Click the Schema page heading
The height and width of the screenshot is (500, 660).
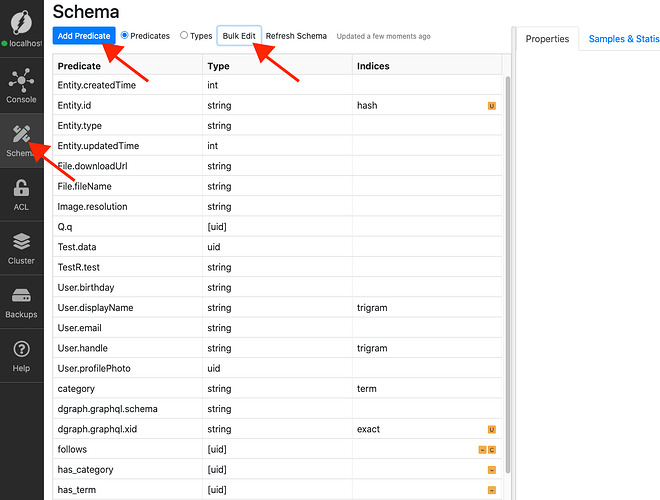pos(86,12)
